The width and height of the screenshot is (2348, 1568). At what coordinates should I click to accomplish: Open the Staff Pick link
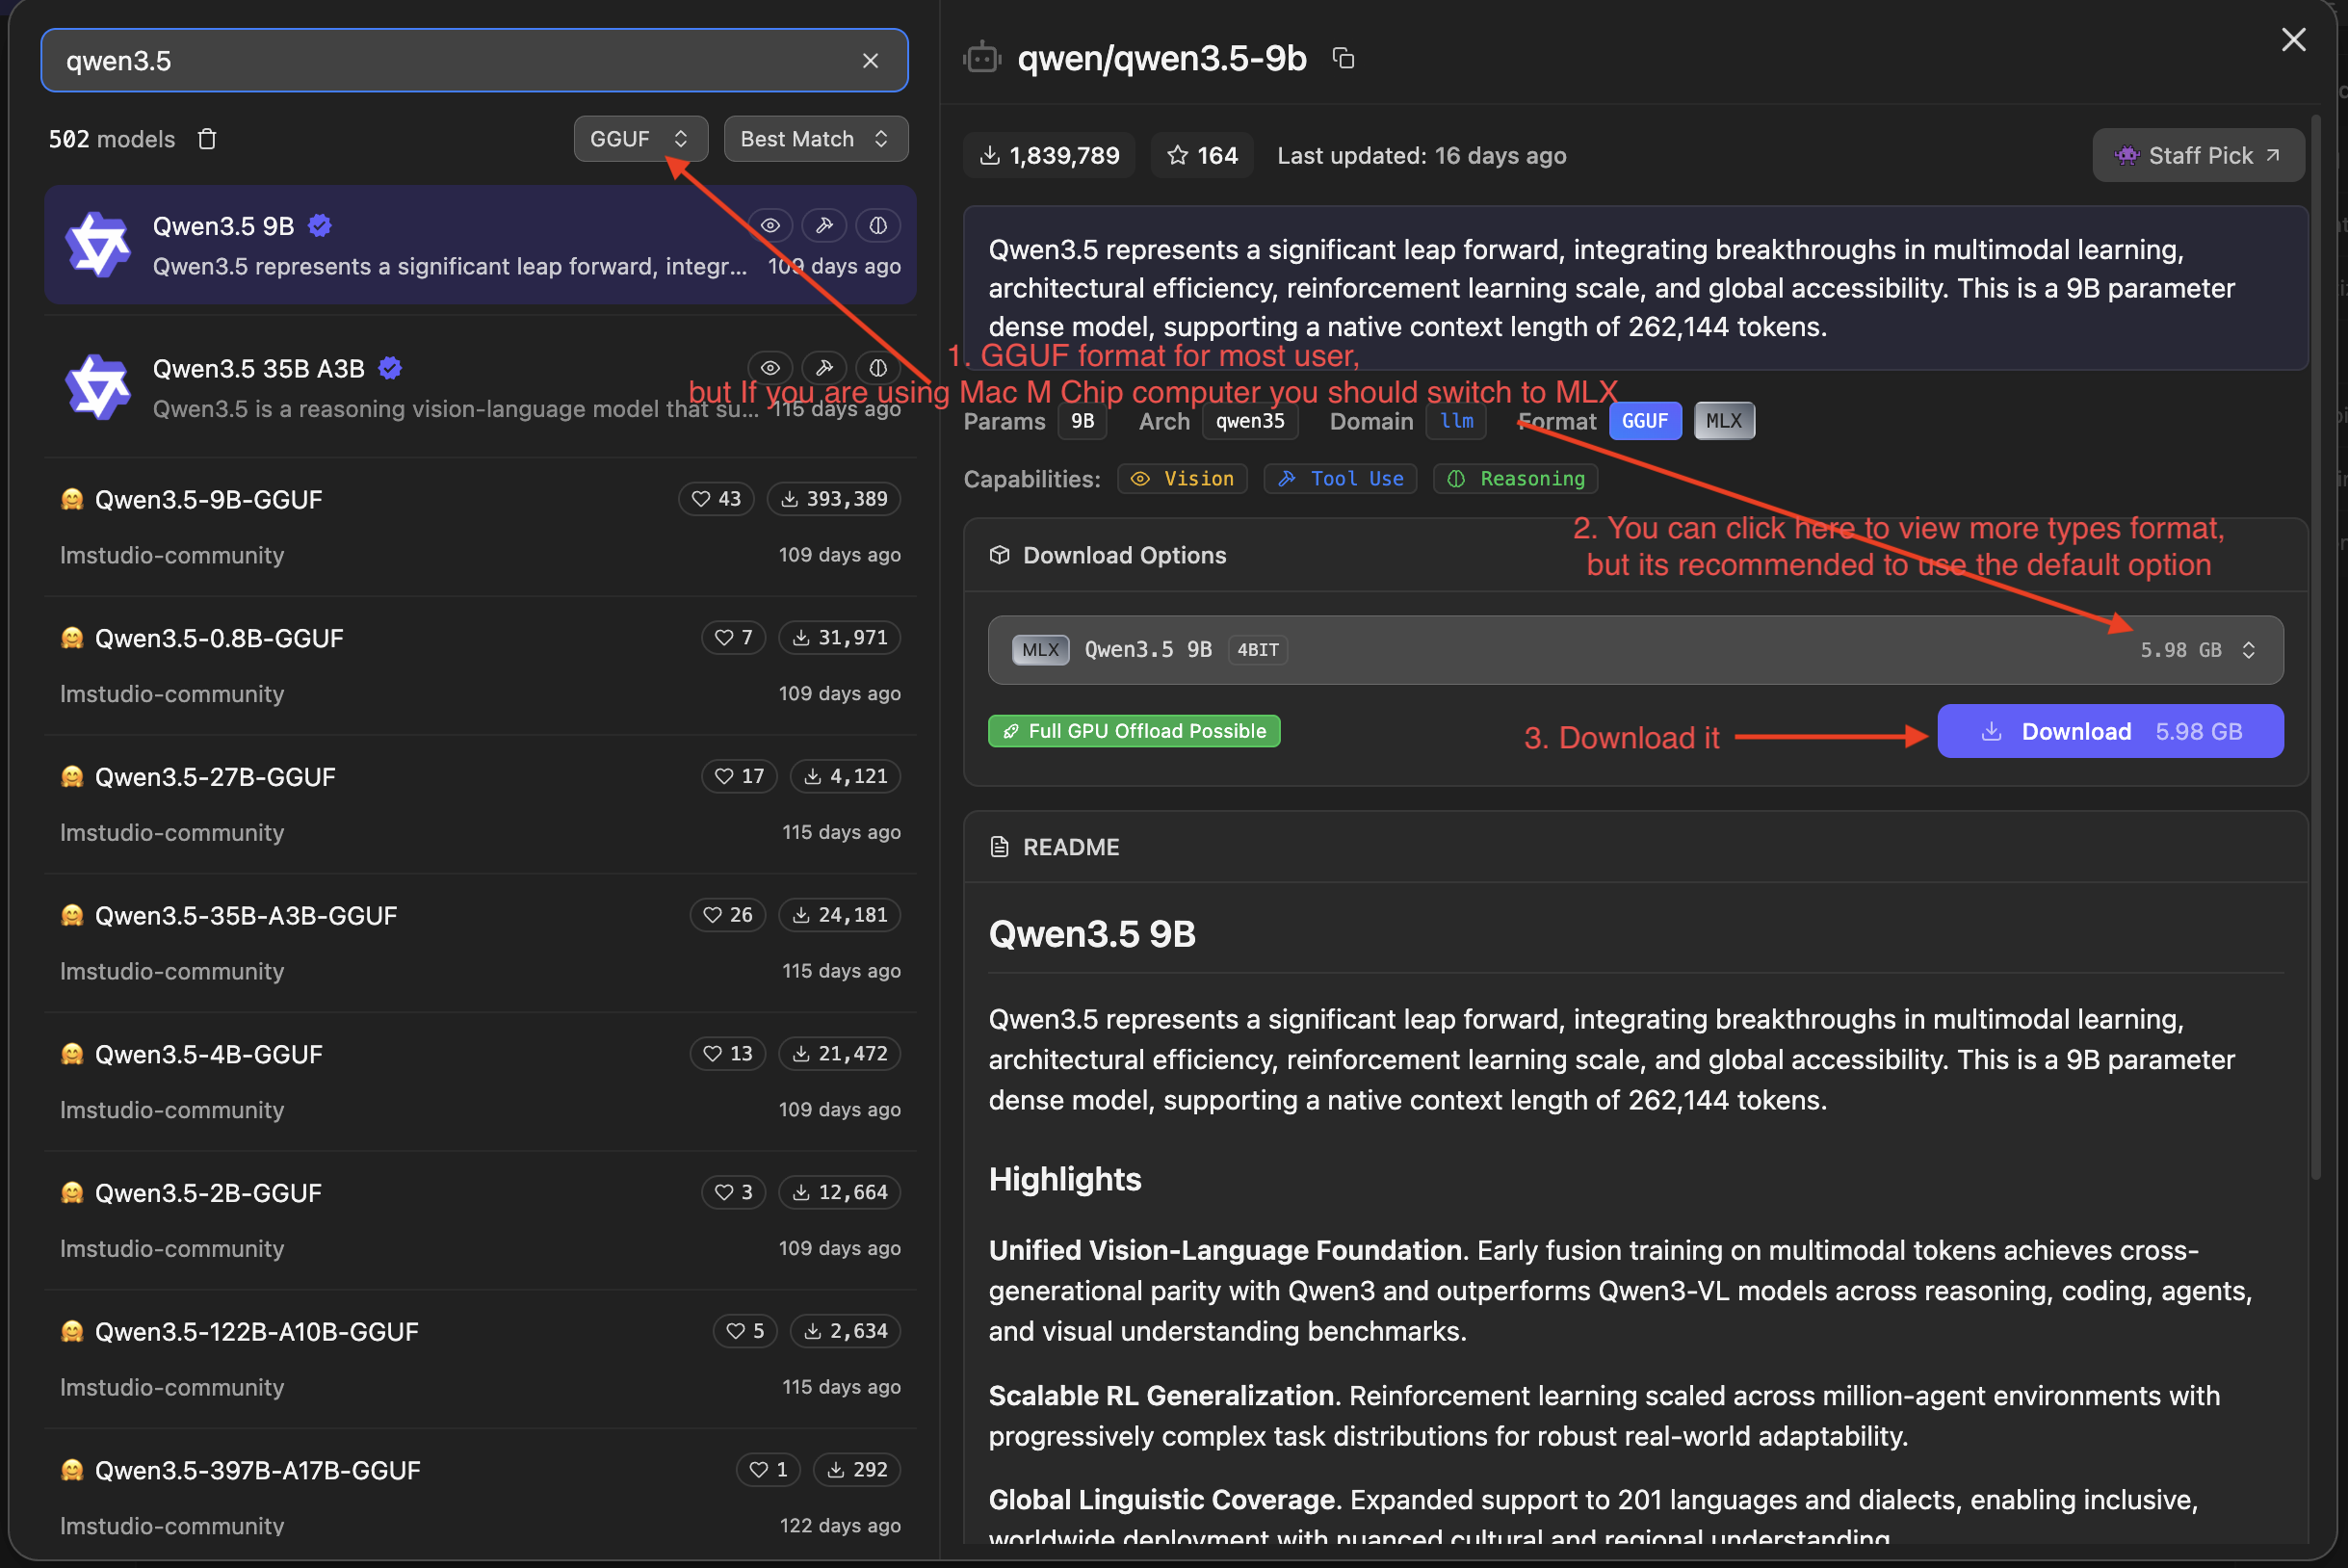(2198, 156)
